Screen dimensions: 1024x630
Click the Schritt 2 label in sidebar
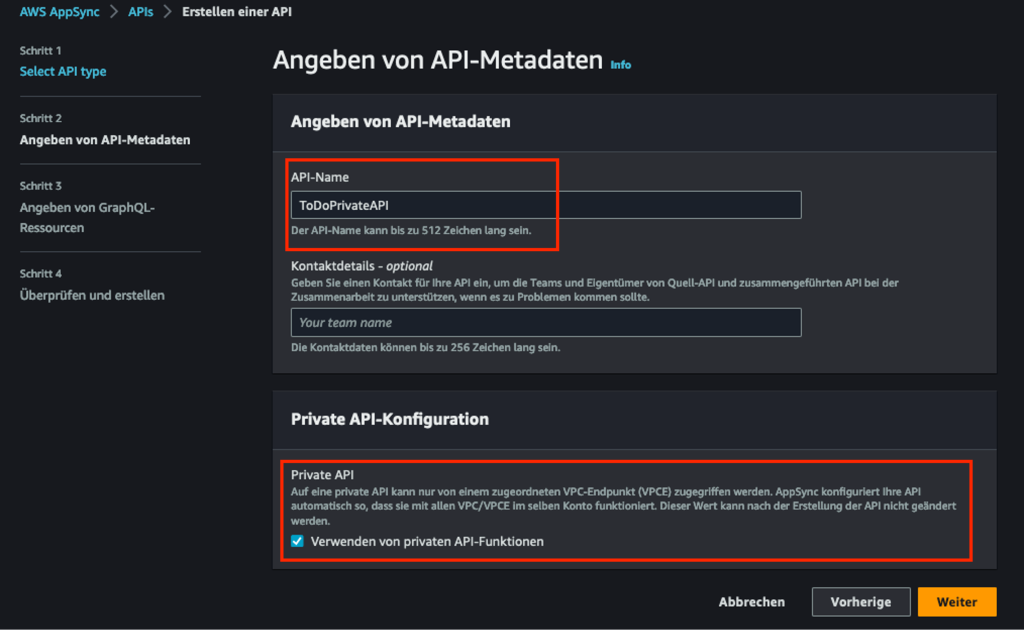coord(41,117)
